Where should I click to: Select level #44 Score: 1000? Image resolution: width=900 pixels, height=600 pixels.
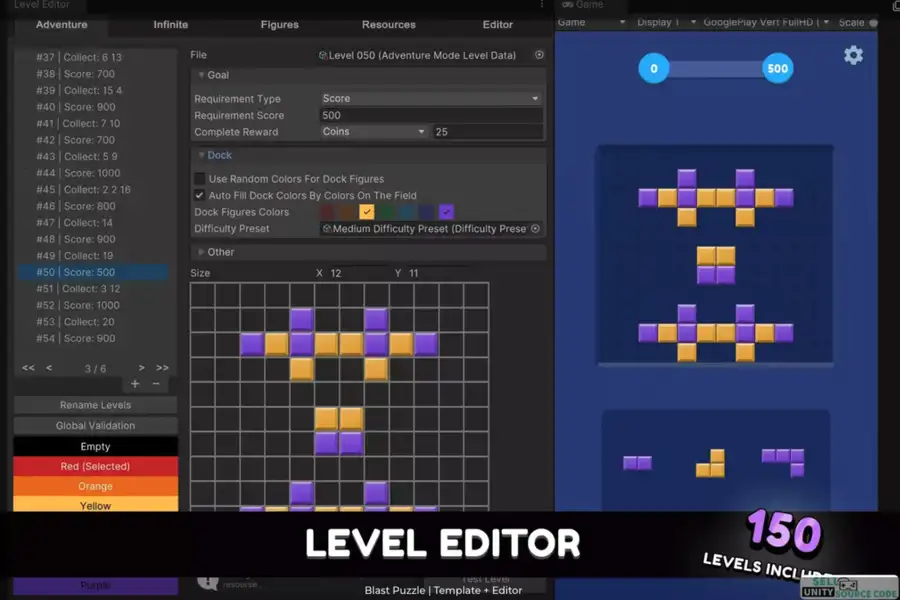pyautogui.click(x=92, y=173)
